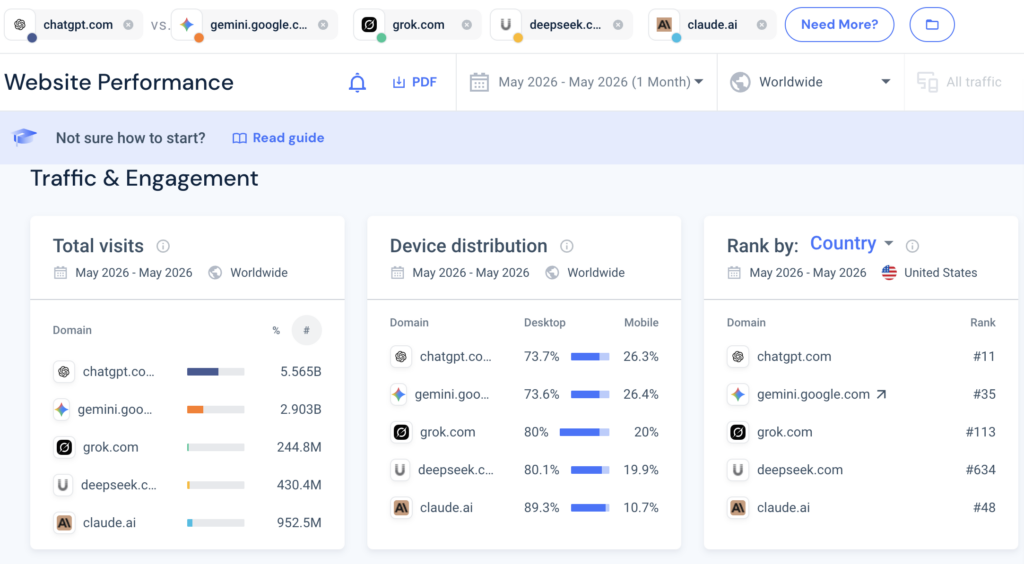Open gemini.google.com link in Rank card
This screenshot has width=1024, height=564.
click(813, 394)
